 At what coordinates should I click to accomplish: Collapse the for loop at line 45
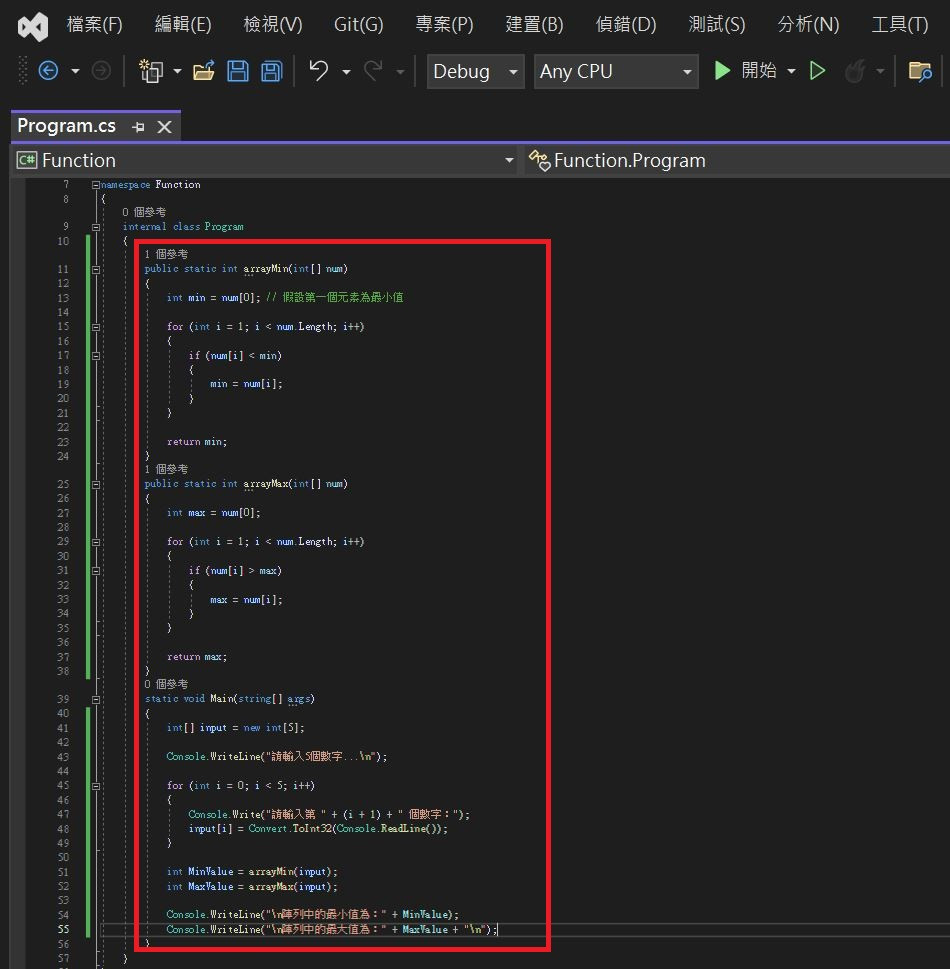tap(96, 786)
